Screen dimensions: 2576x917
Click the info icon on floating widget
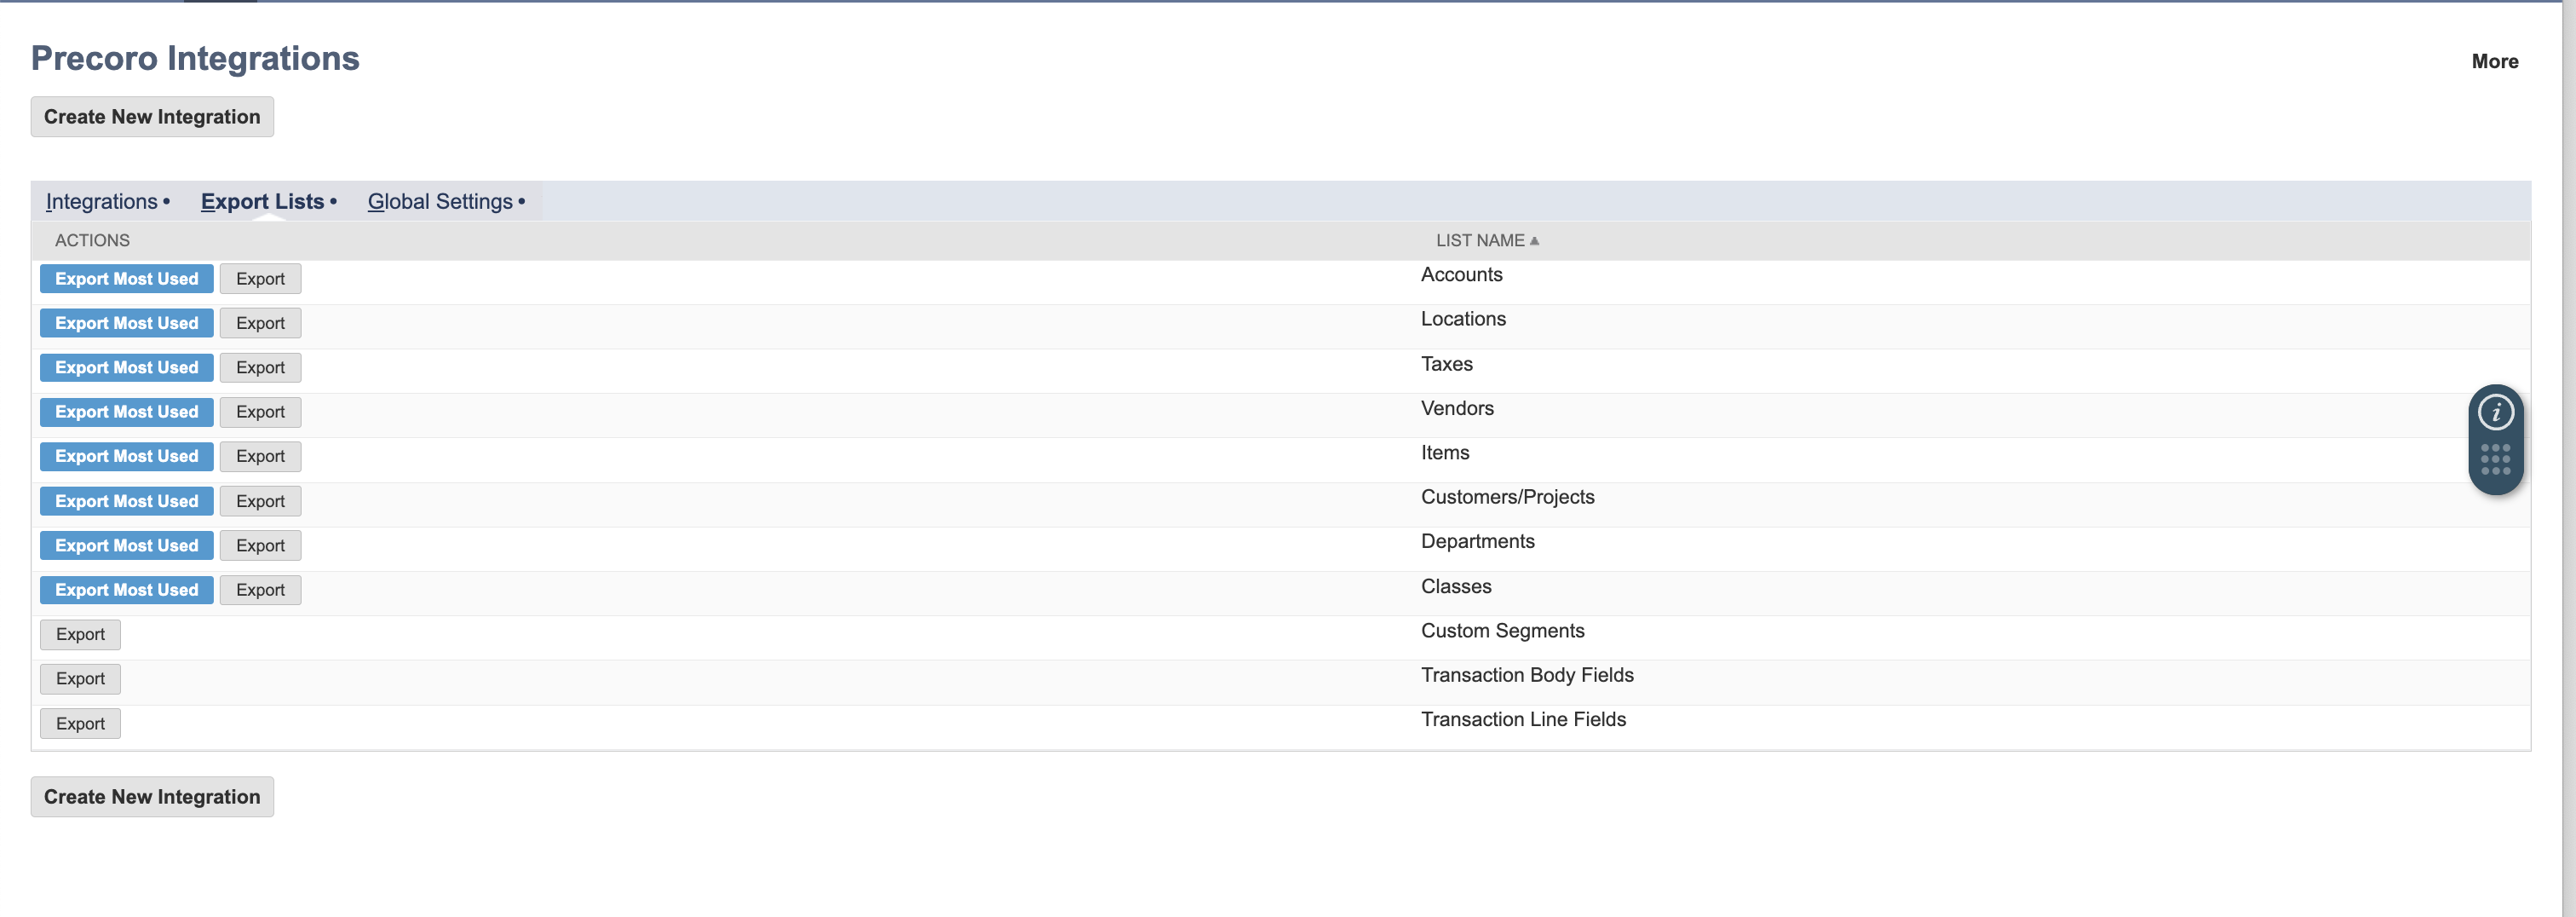(x=2495, y=412)
